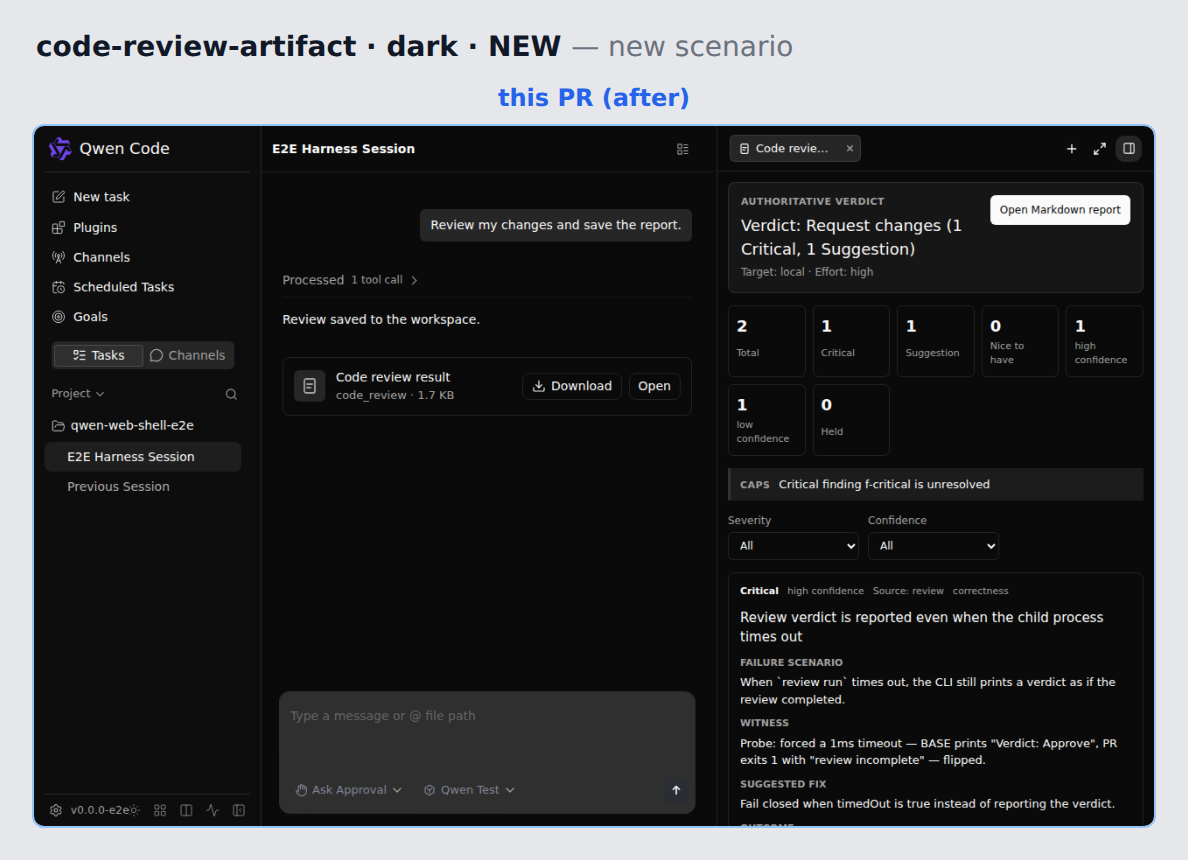Click the finding title about child process timeout

921,627
